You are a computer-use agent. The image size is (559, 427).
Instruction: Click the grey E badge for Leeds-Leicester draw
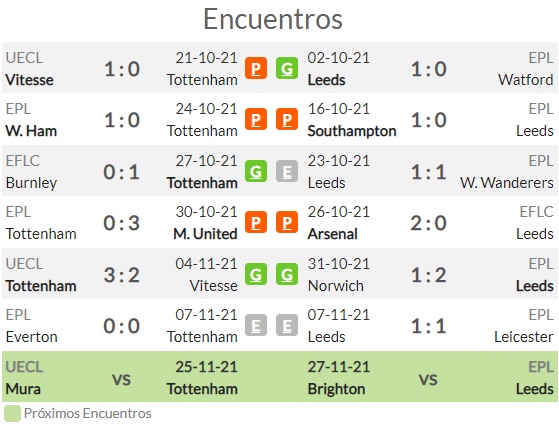287,325
